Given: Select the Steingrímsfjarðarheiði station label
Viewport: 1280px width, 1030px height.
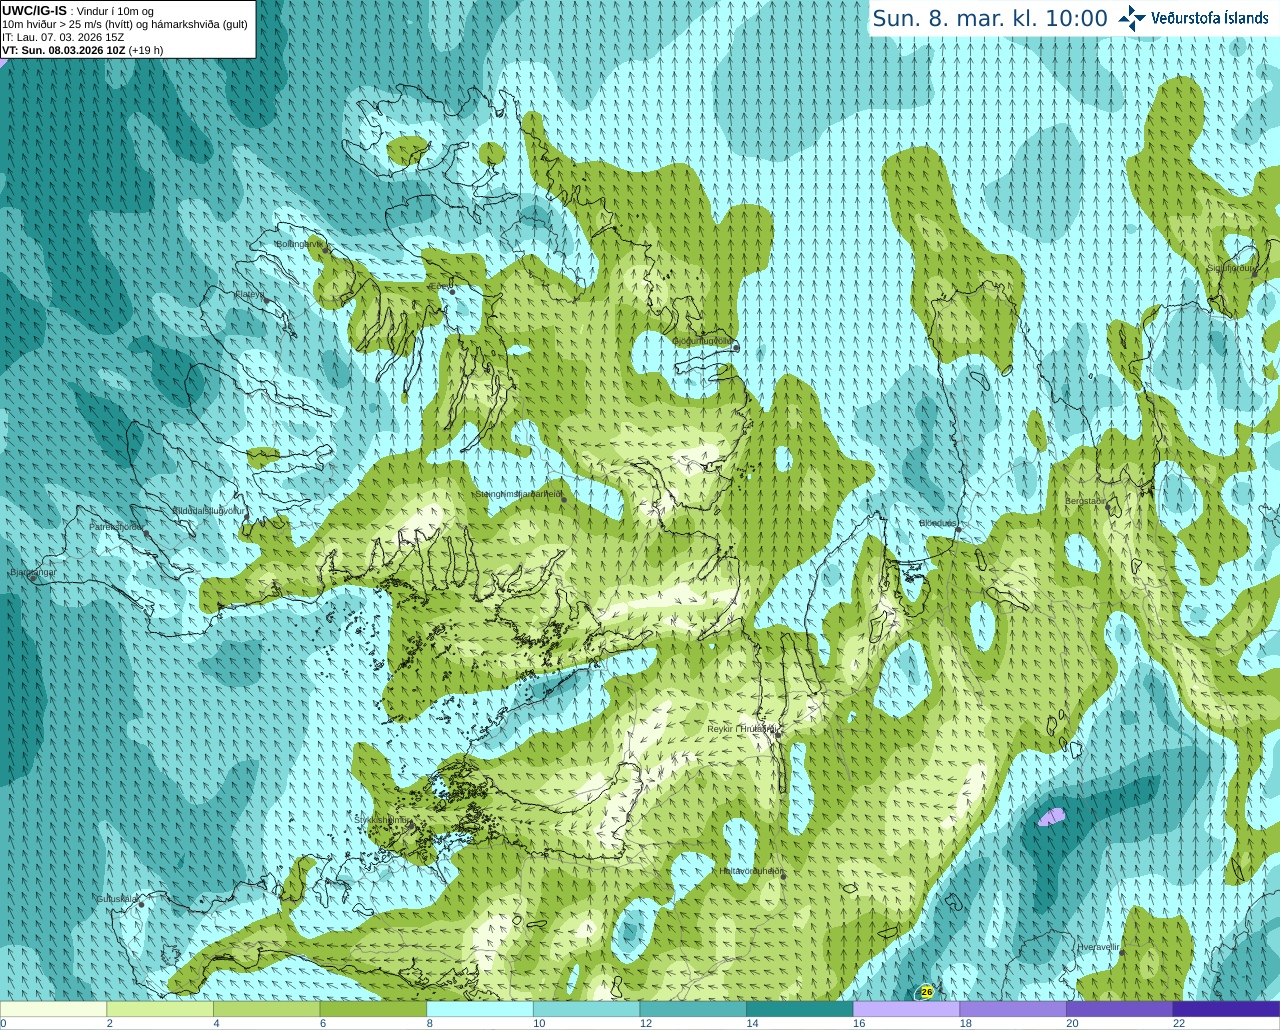Looking at the screenshot, I should 518,493.
